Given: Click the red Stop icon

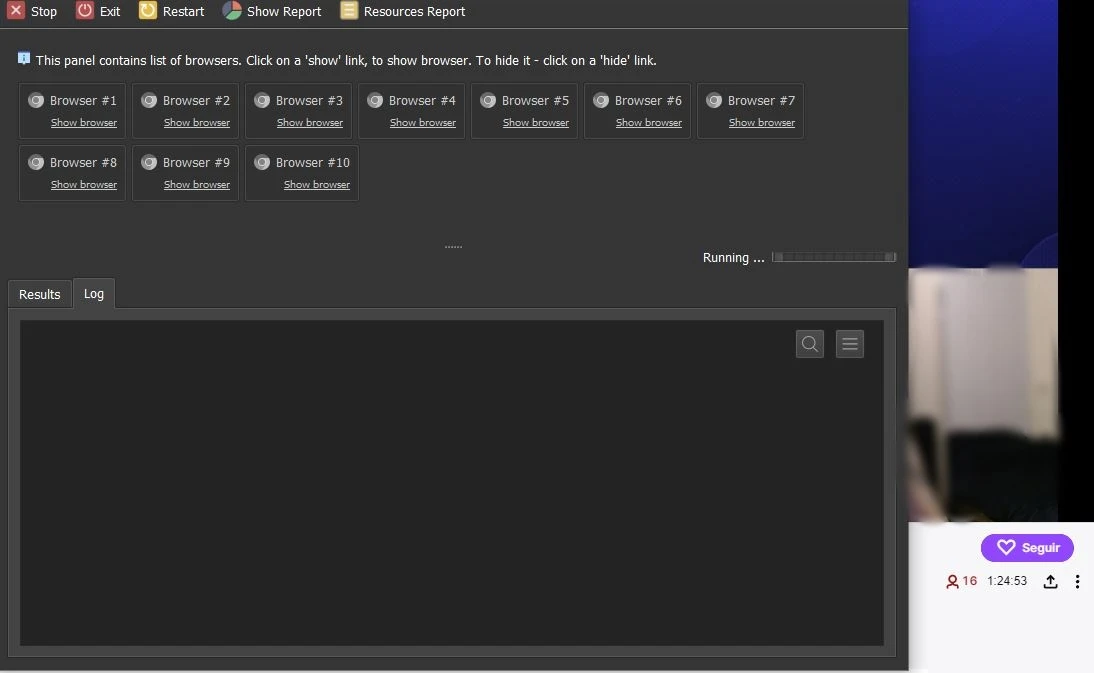Looking at the screenshot, I should pos(16,11).
